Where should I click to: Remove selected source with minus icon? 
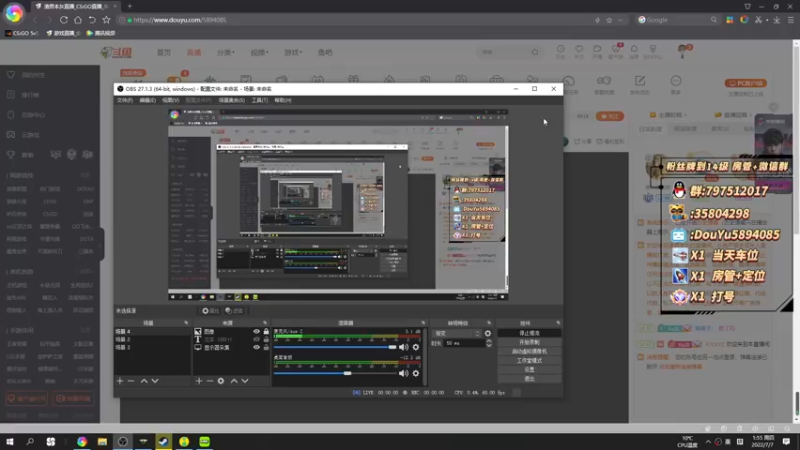[x=210, y=381]
